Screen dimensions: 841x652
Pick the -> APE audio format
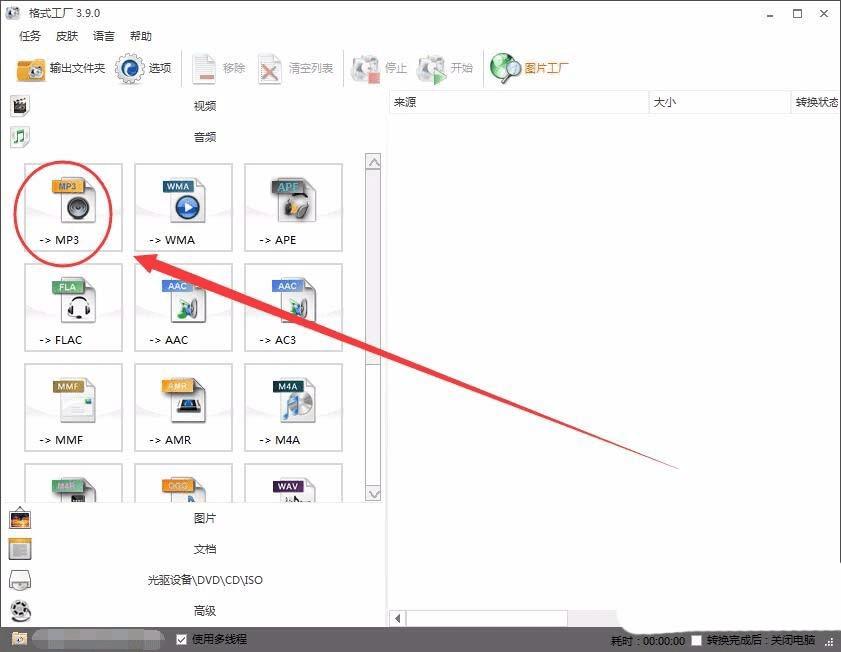pos(293,208)
